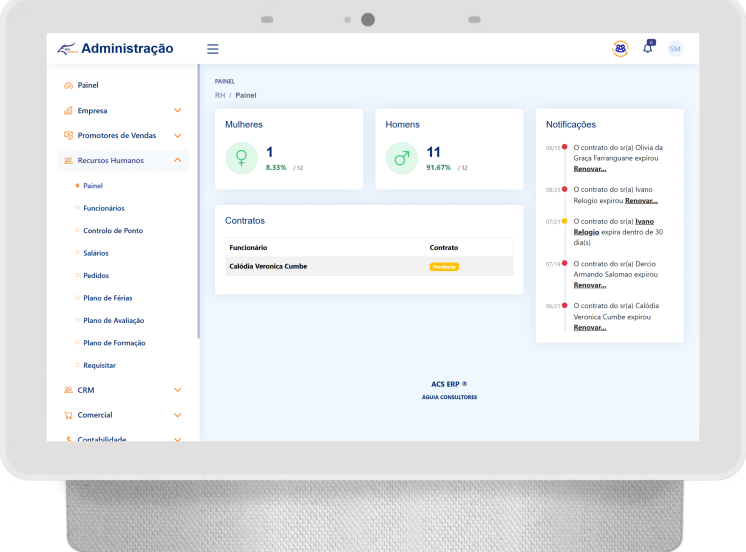Click the sidebar scrollbar
This screenshot has width=746, height=552.
click(198, 202)
